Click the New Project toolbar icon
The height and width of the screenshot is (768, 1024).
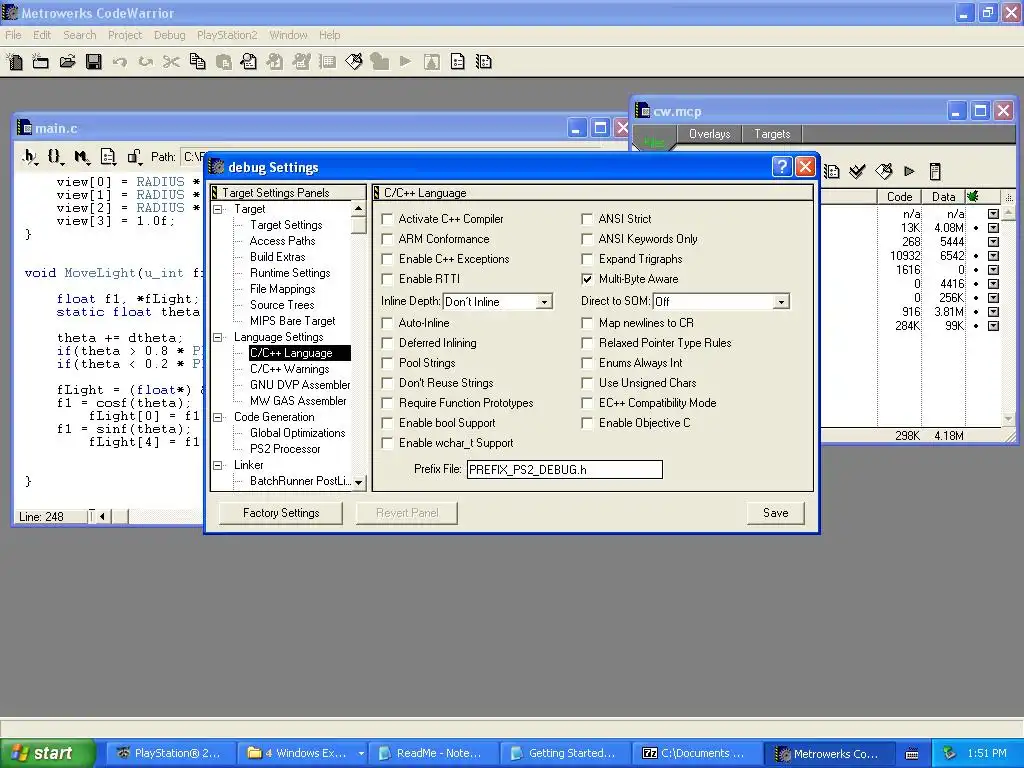[x=40, y=62]
